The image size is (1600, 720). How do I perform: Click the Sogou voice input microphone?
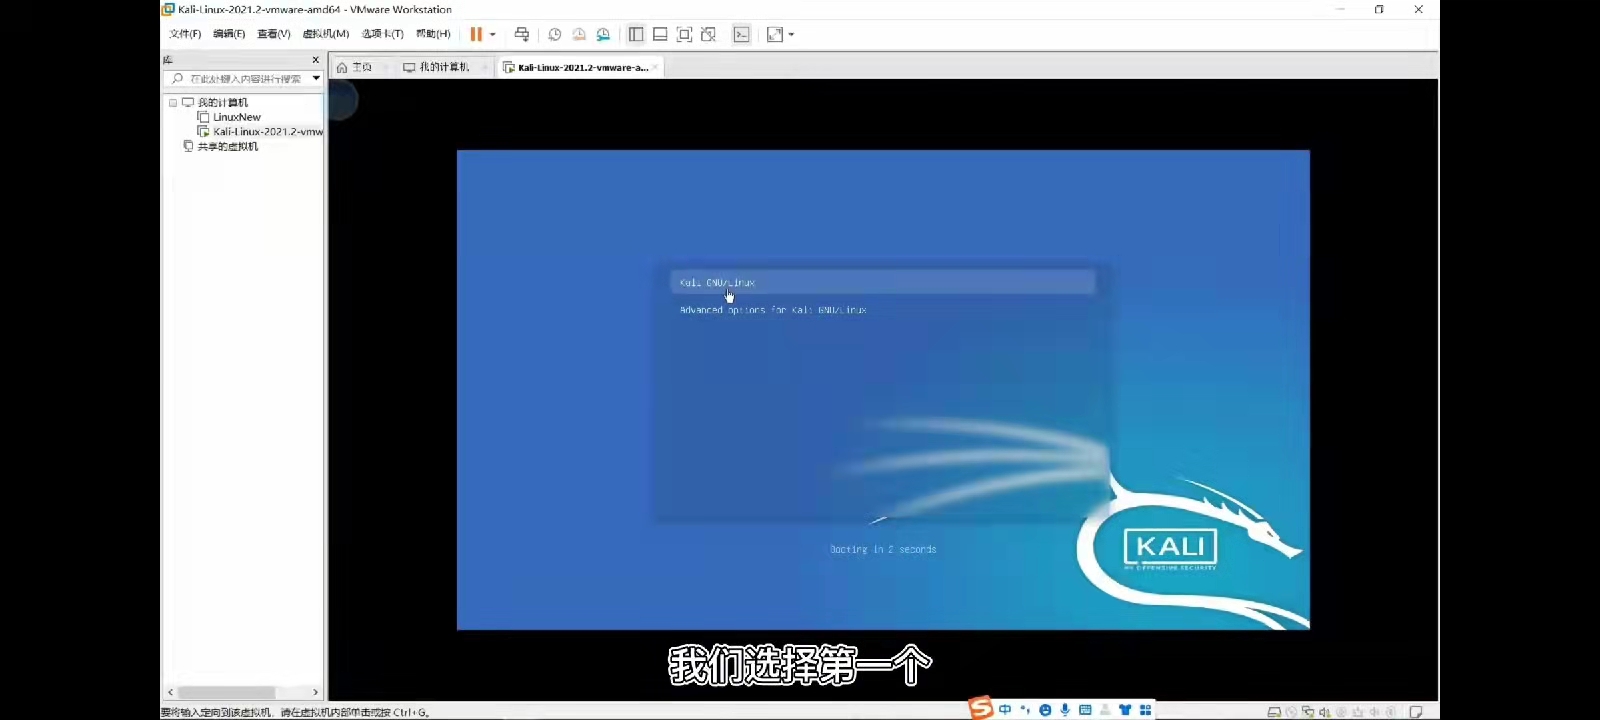point(1065,709)
